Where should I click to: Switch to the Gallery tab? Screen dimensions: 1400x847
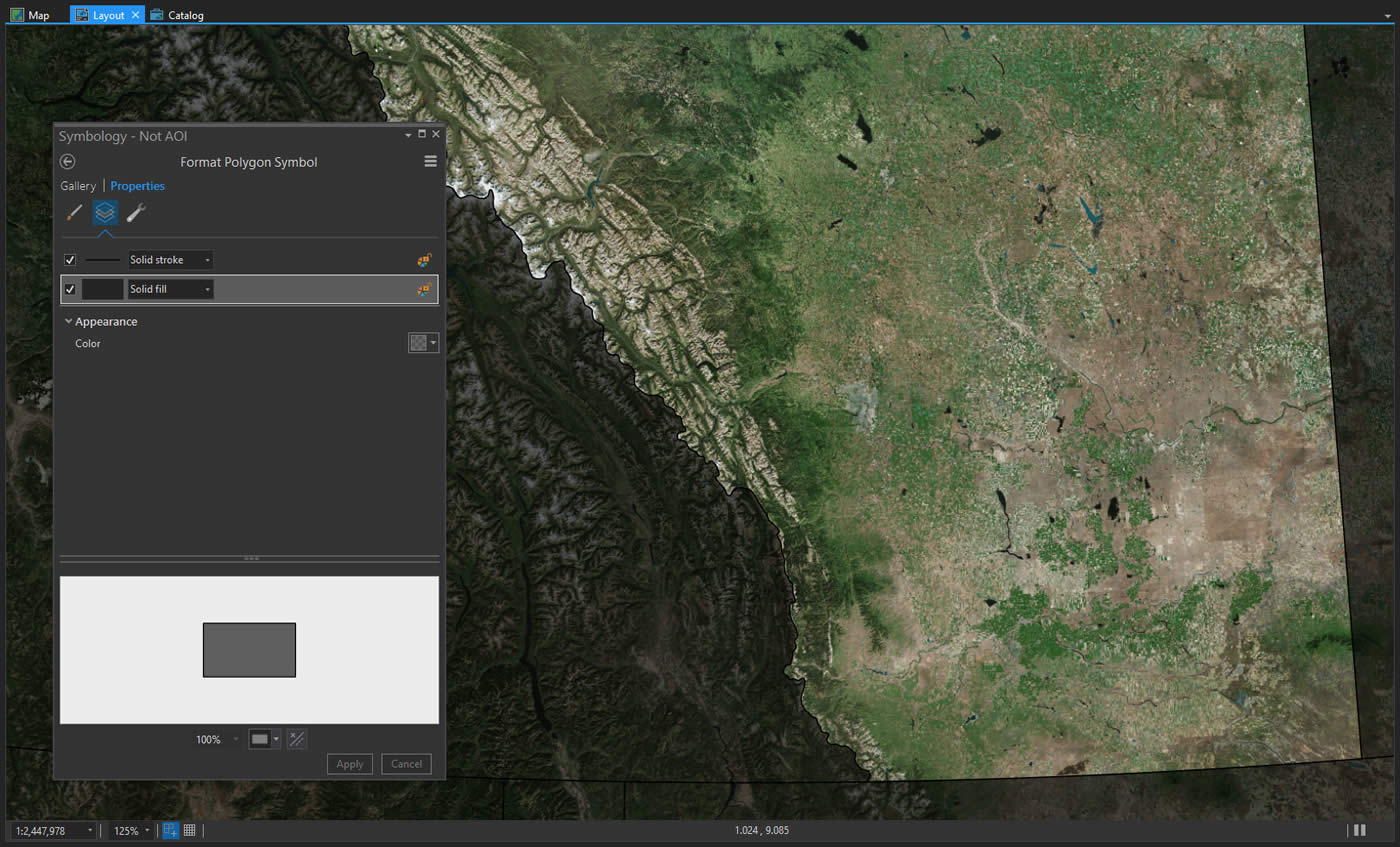coord(78,186)
